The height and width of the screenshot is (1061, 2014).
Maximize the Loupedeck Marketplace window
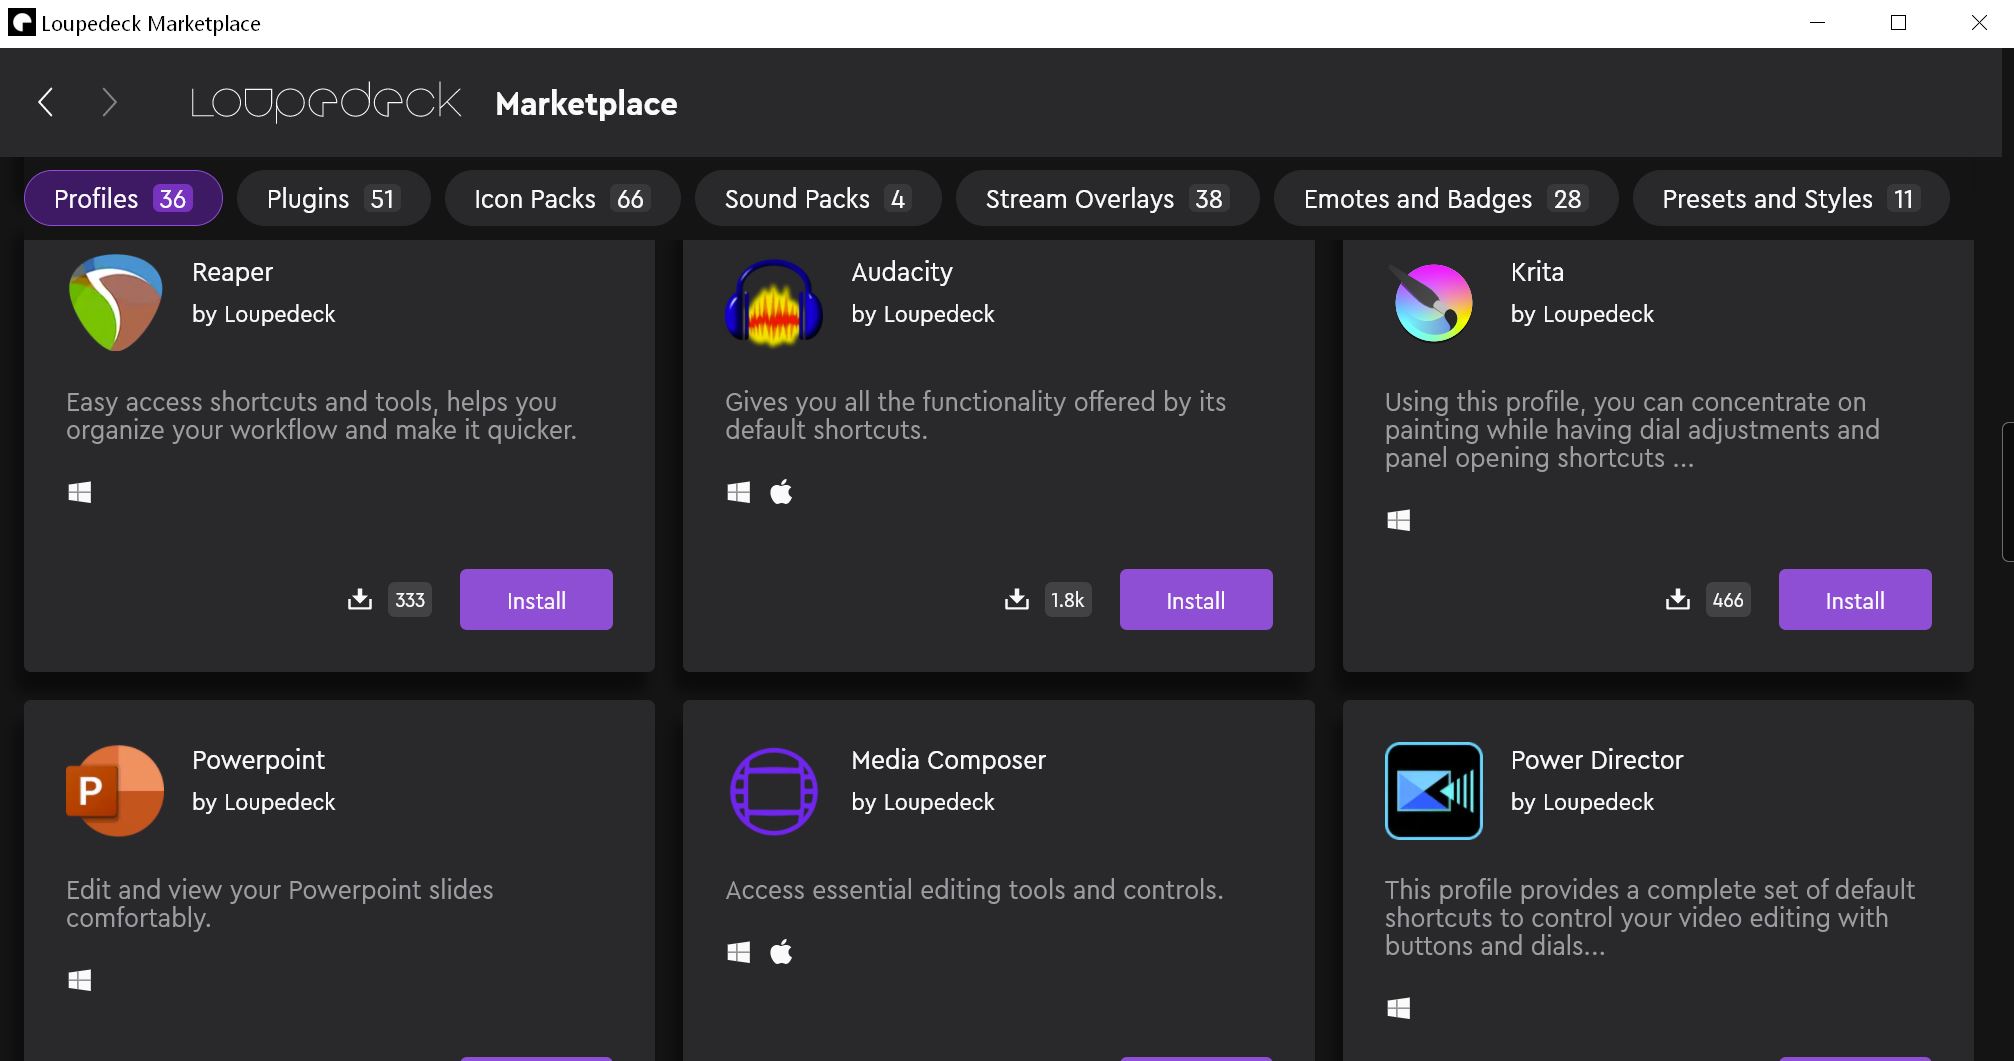pyautogui.click(x=1898, y=23)
